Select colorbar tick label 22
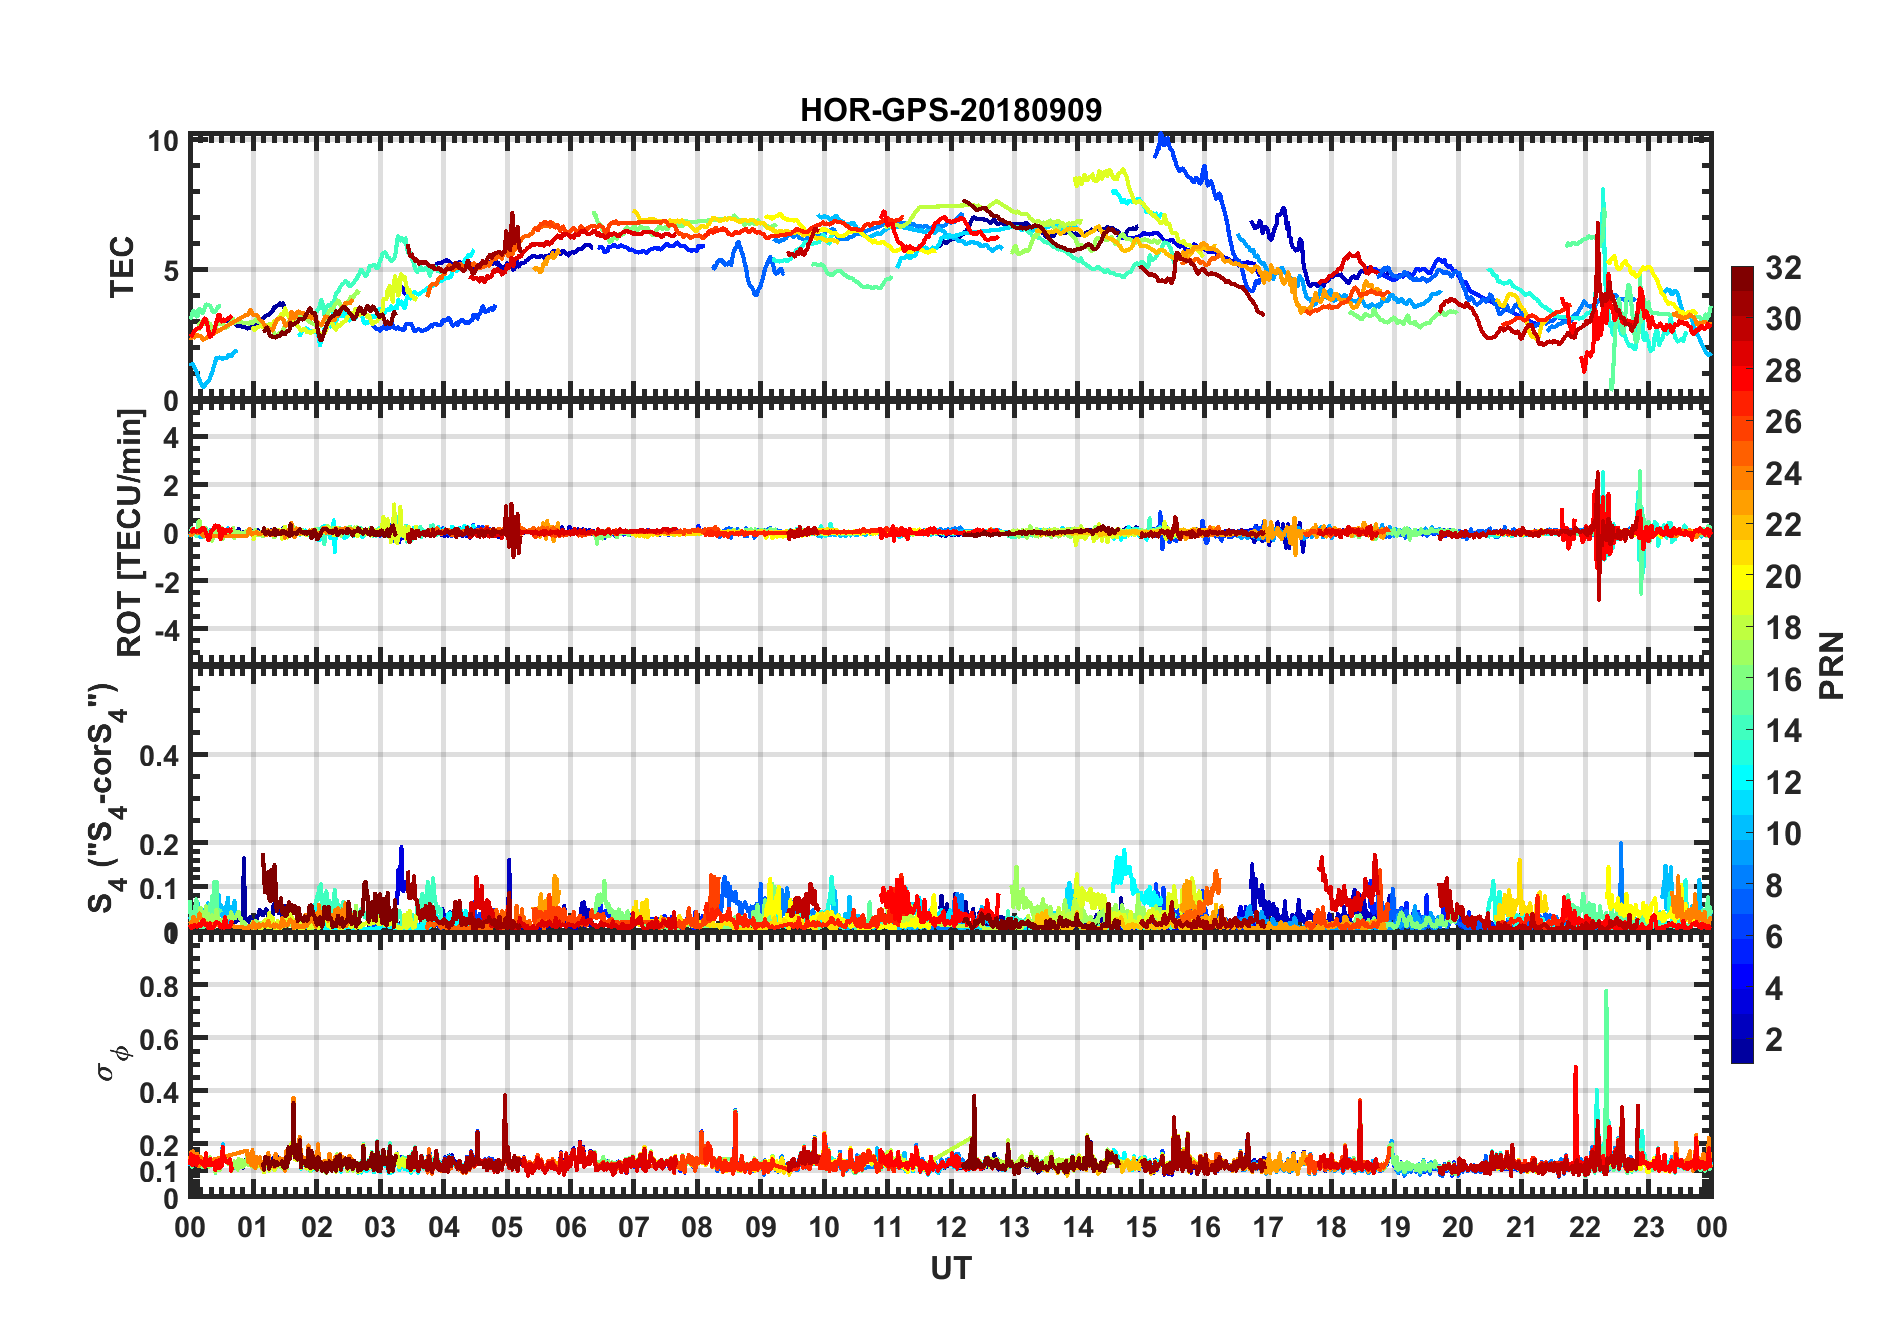1902x1330 pixels. [1783, 525]
